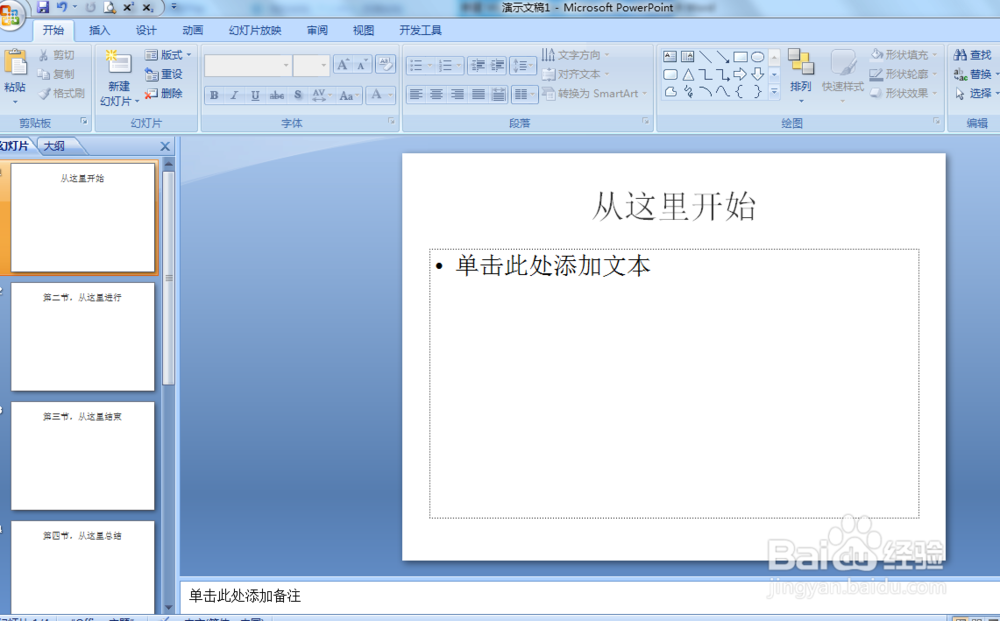The image size is (1000, 621).
Task: Increase font size with the larger A button
Action: 343,64
